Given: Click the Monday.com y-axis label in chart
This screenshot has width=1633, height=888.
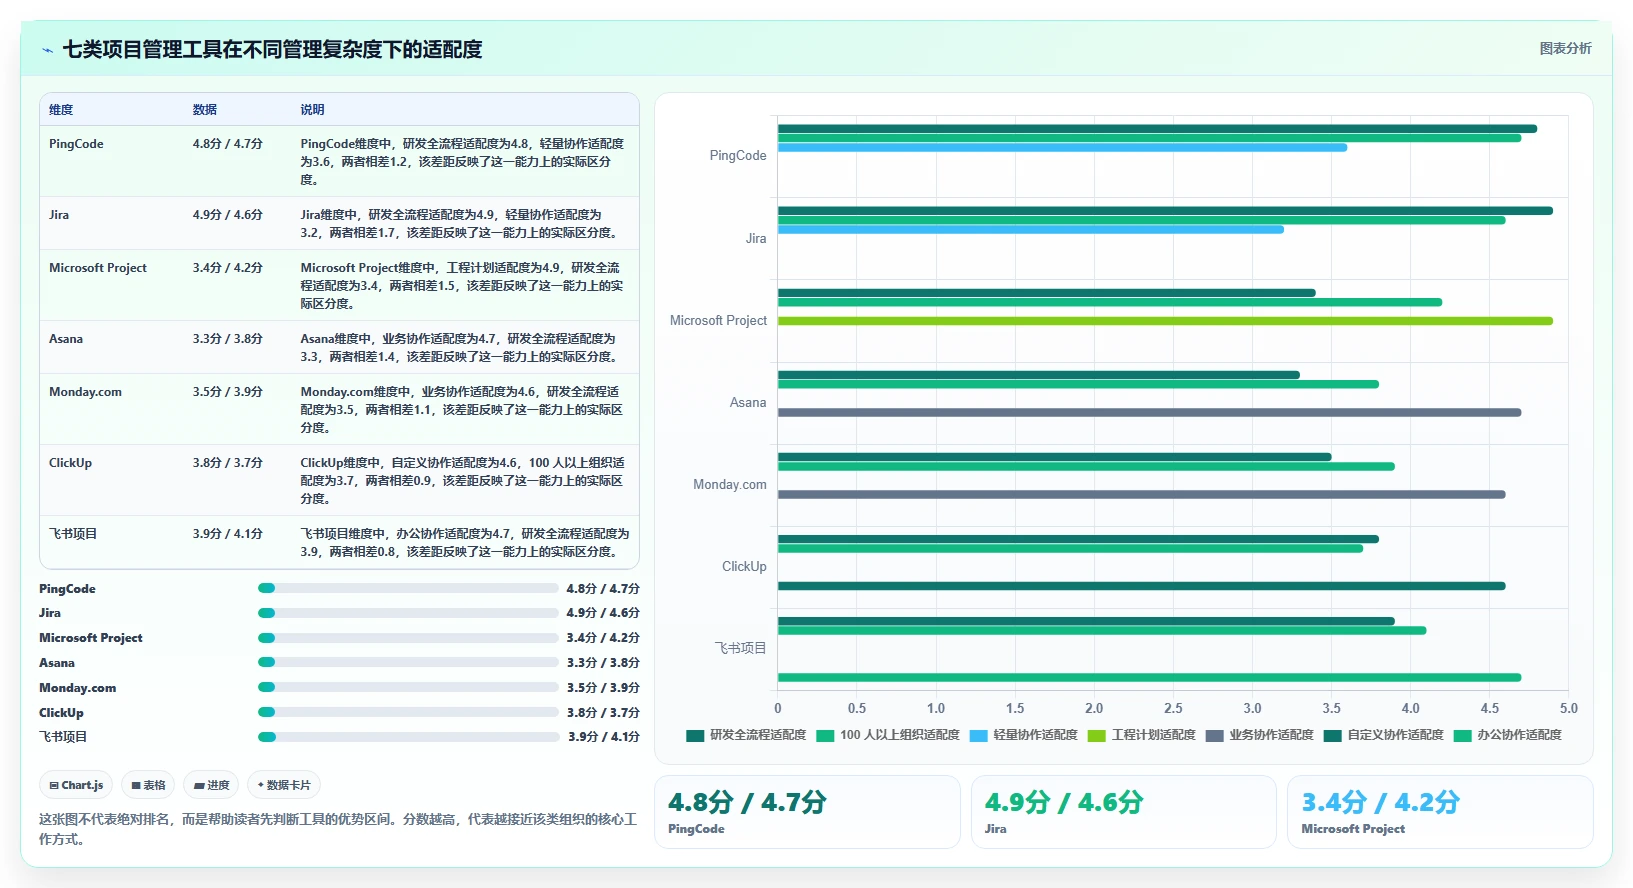Looking at the screenshot, I should pos(730,485).
